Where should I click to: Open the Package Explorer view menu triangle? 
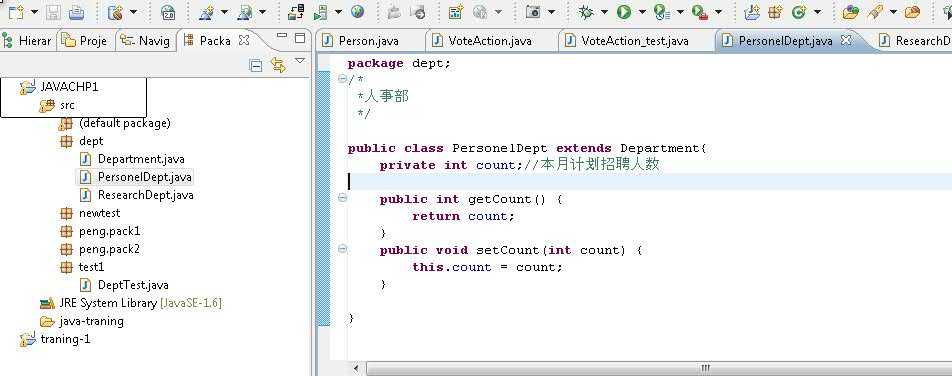[x=300, y=61]
